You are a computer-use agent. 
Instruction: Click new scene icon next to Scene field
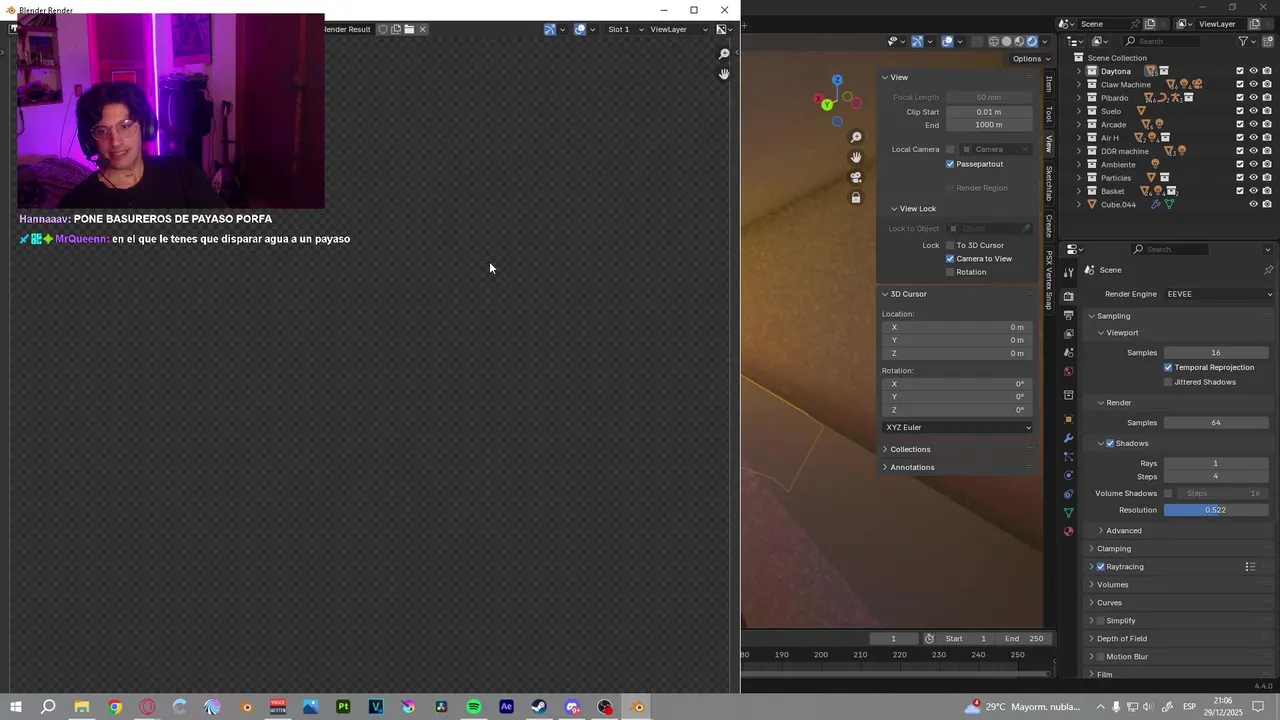pos(1150,24)
